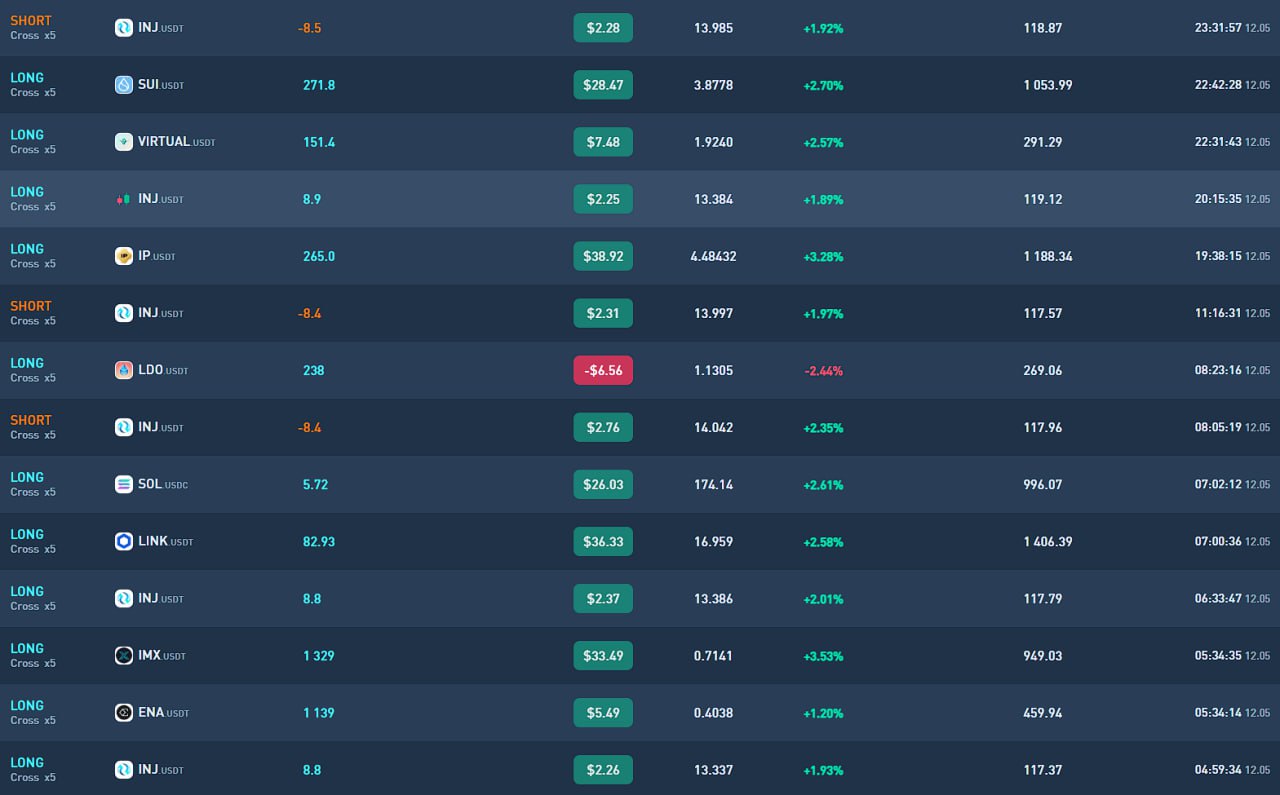Click the IMX coin icon
Screen dimensions: 1280x795
click(124, 655)
